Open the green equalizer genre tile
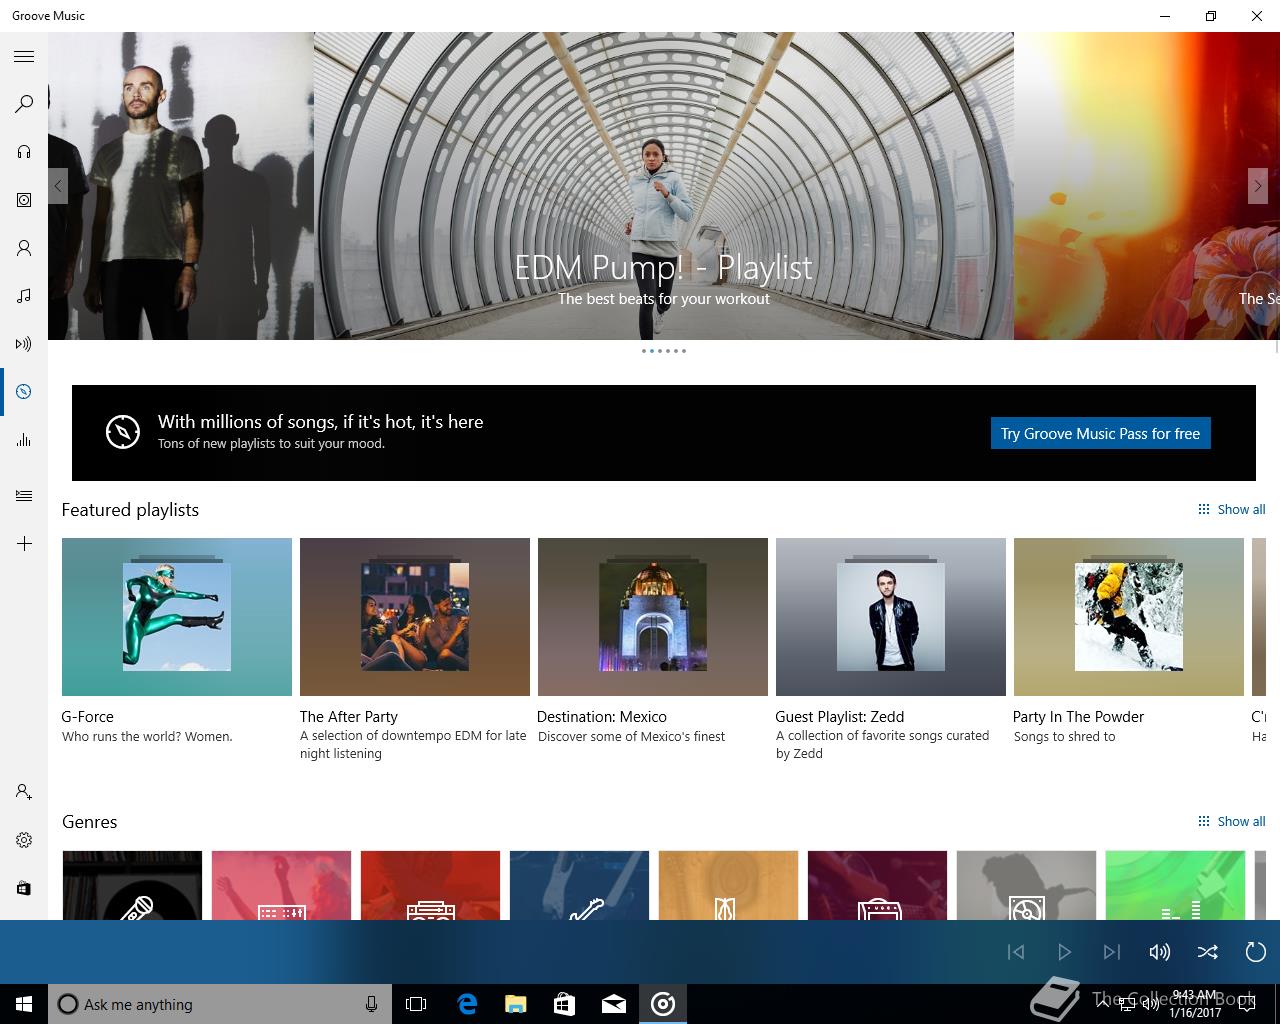The image size is (1280, 1024). [1175, 885]
